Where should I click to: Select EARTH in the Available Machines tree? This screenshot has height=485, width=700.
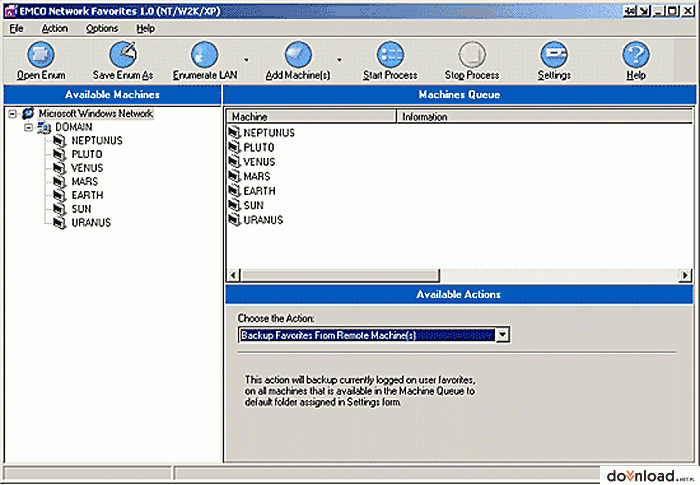point(88,196)
